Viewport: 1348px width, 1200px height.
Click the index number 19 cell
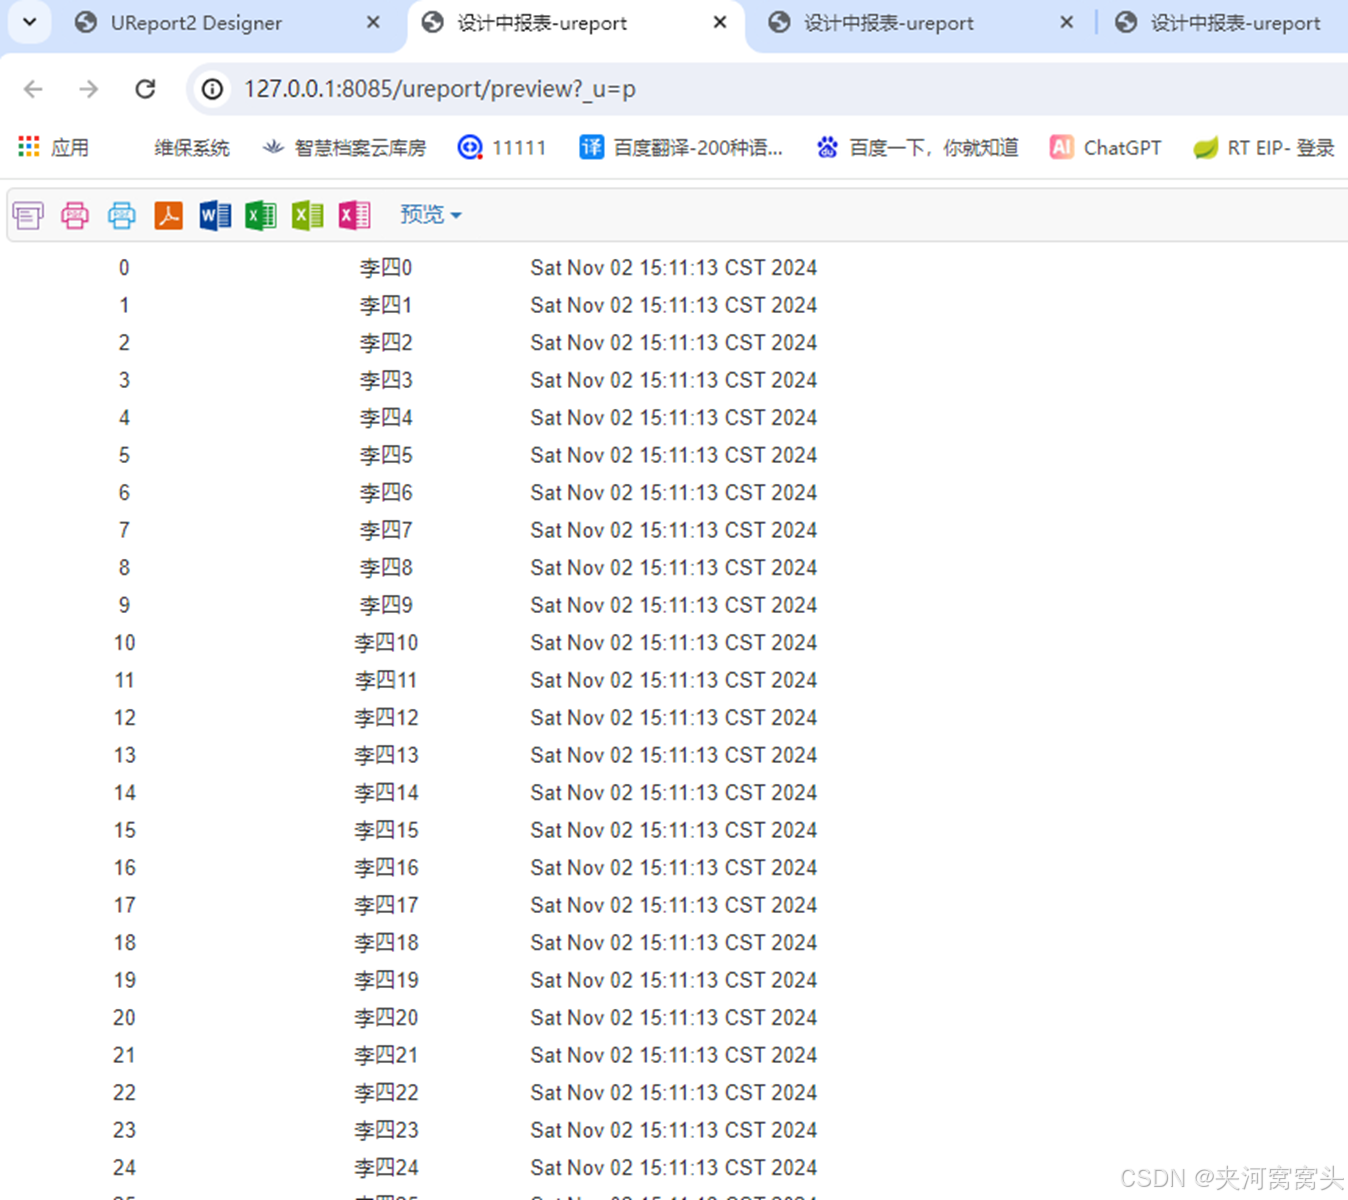pyautogui.click(x=124, y=980)
